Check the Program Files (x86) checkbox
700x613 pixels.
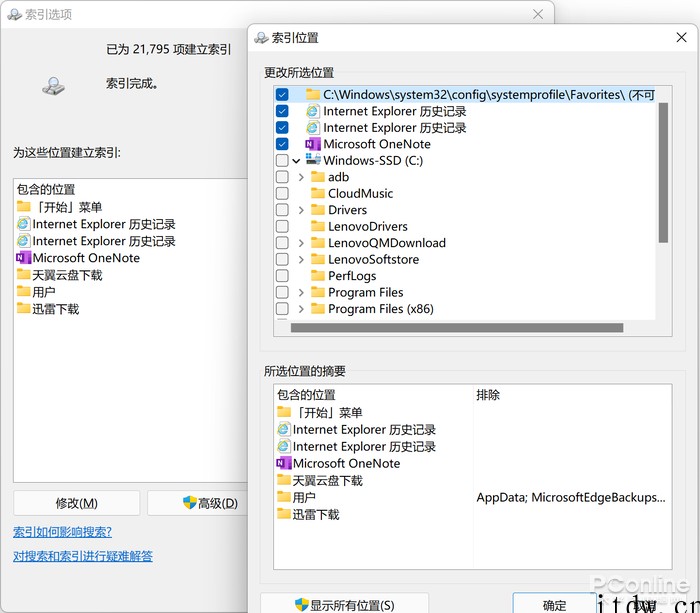tap(282, 309)
